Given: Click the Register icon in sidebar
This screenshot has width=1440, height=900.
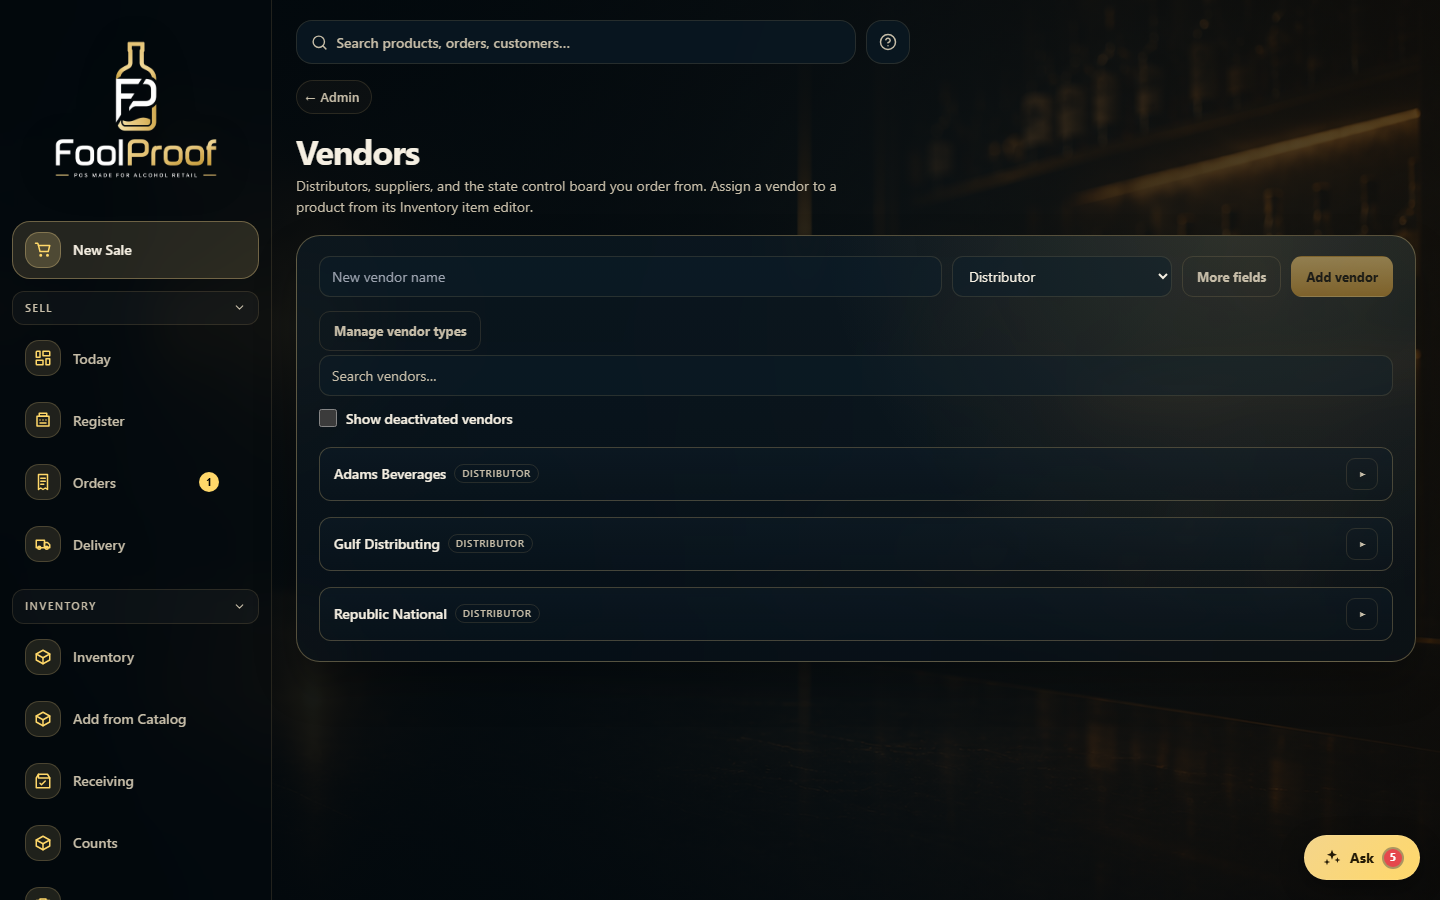Looking at the screenshot, I should coord(43,420).
